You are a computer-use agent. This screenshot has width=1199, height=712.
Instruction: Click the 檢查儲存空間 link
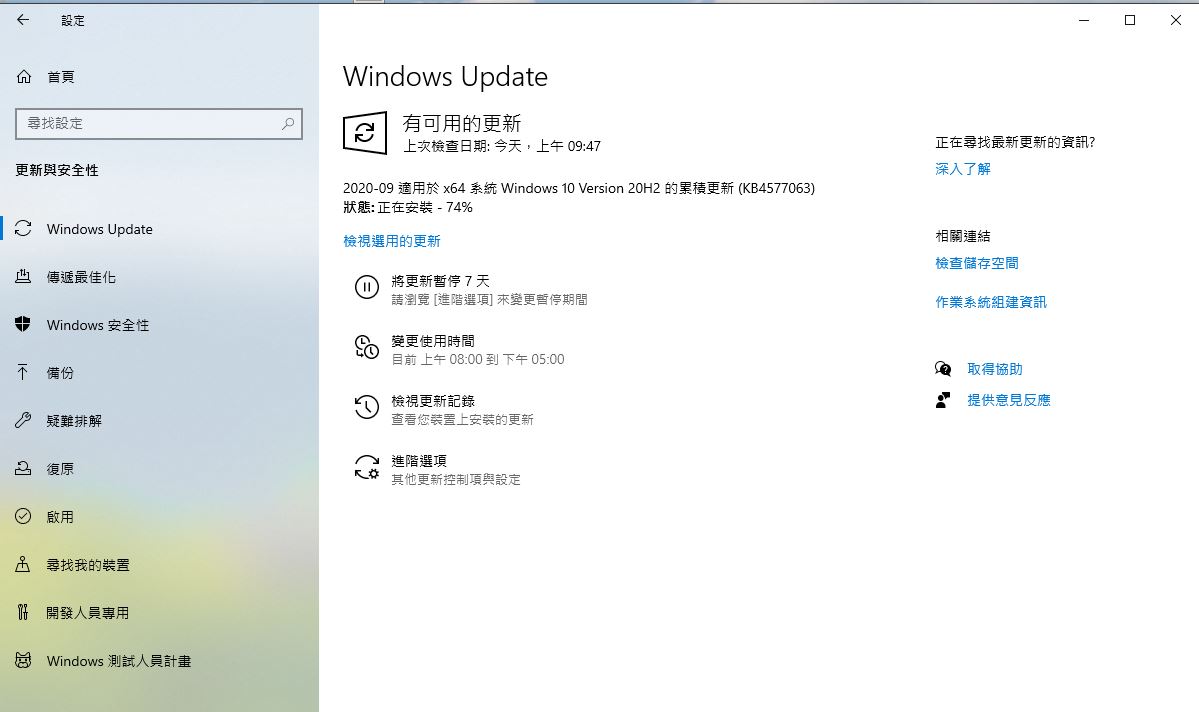(x=976, y=263)
